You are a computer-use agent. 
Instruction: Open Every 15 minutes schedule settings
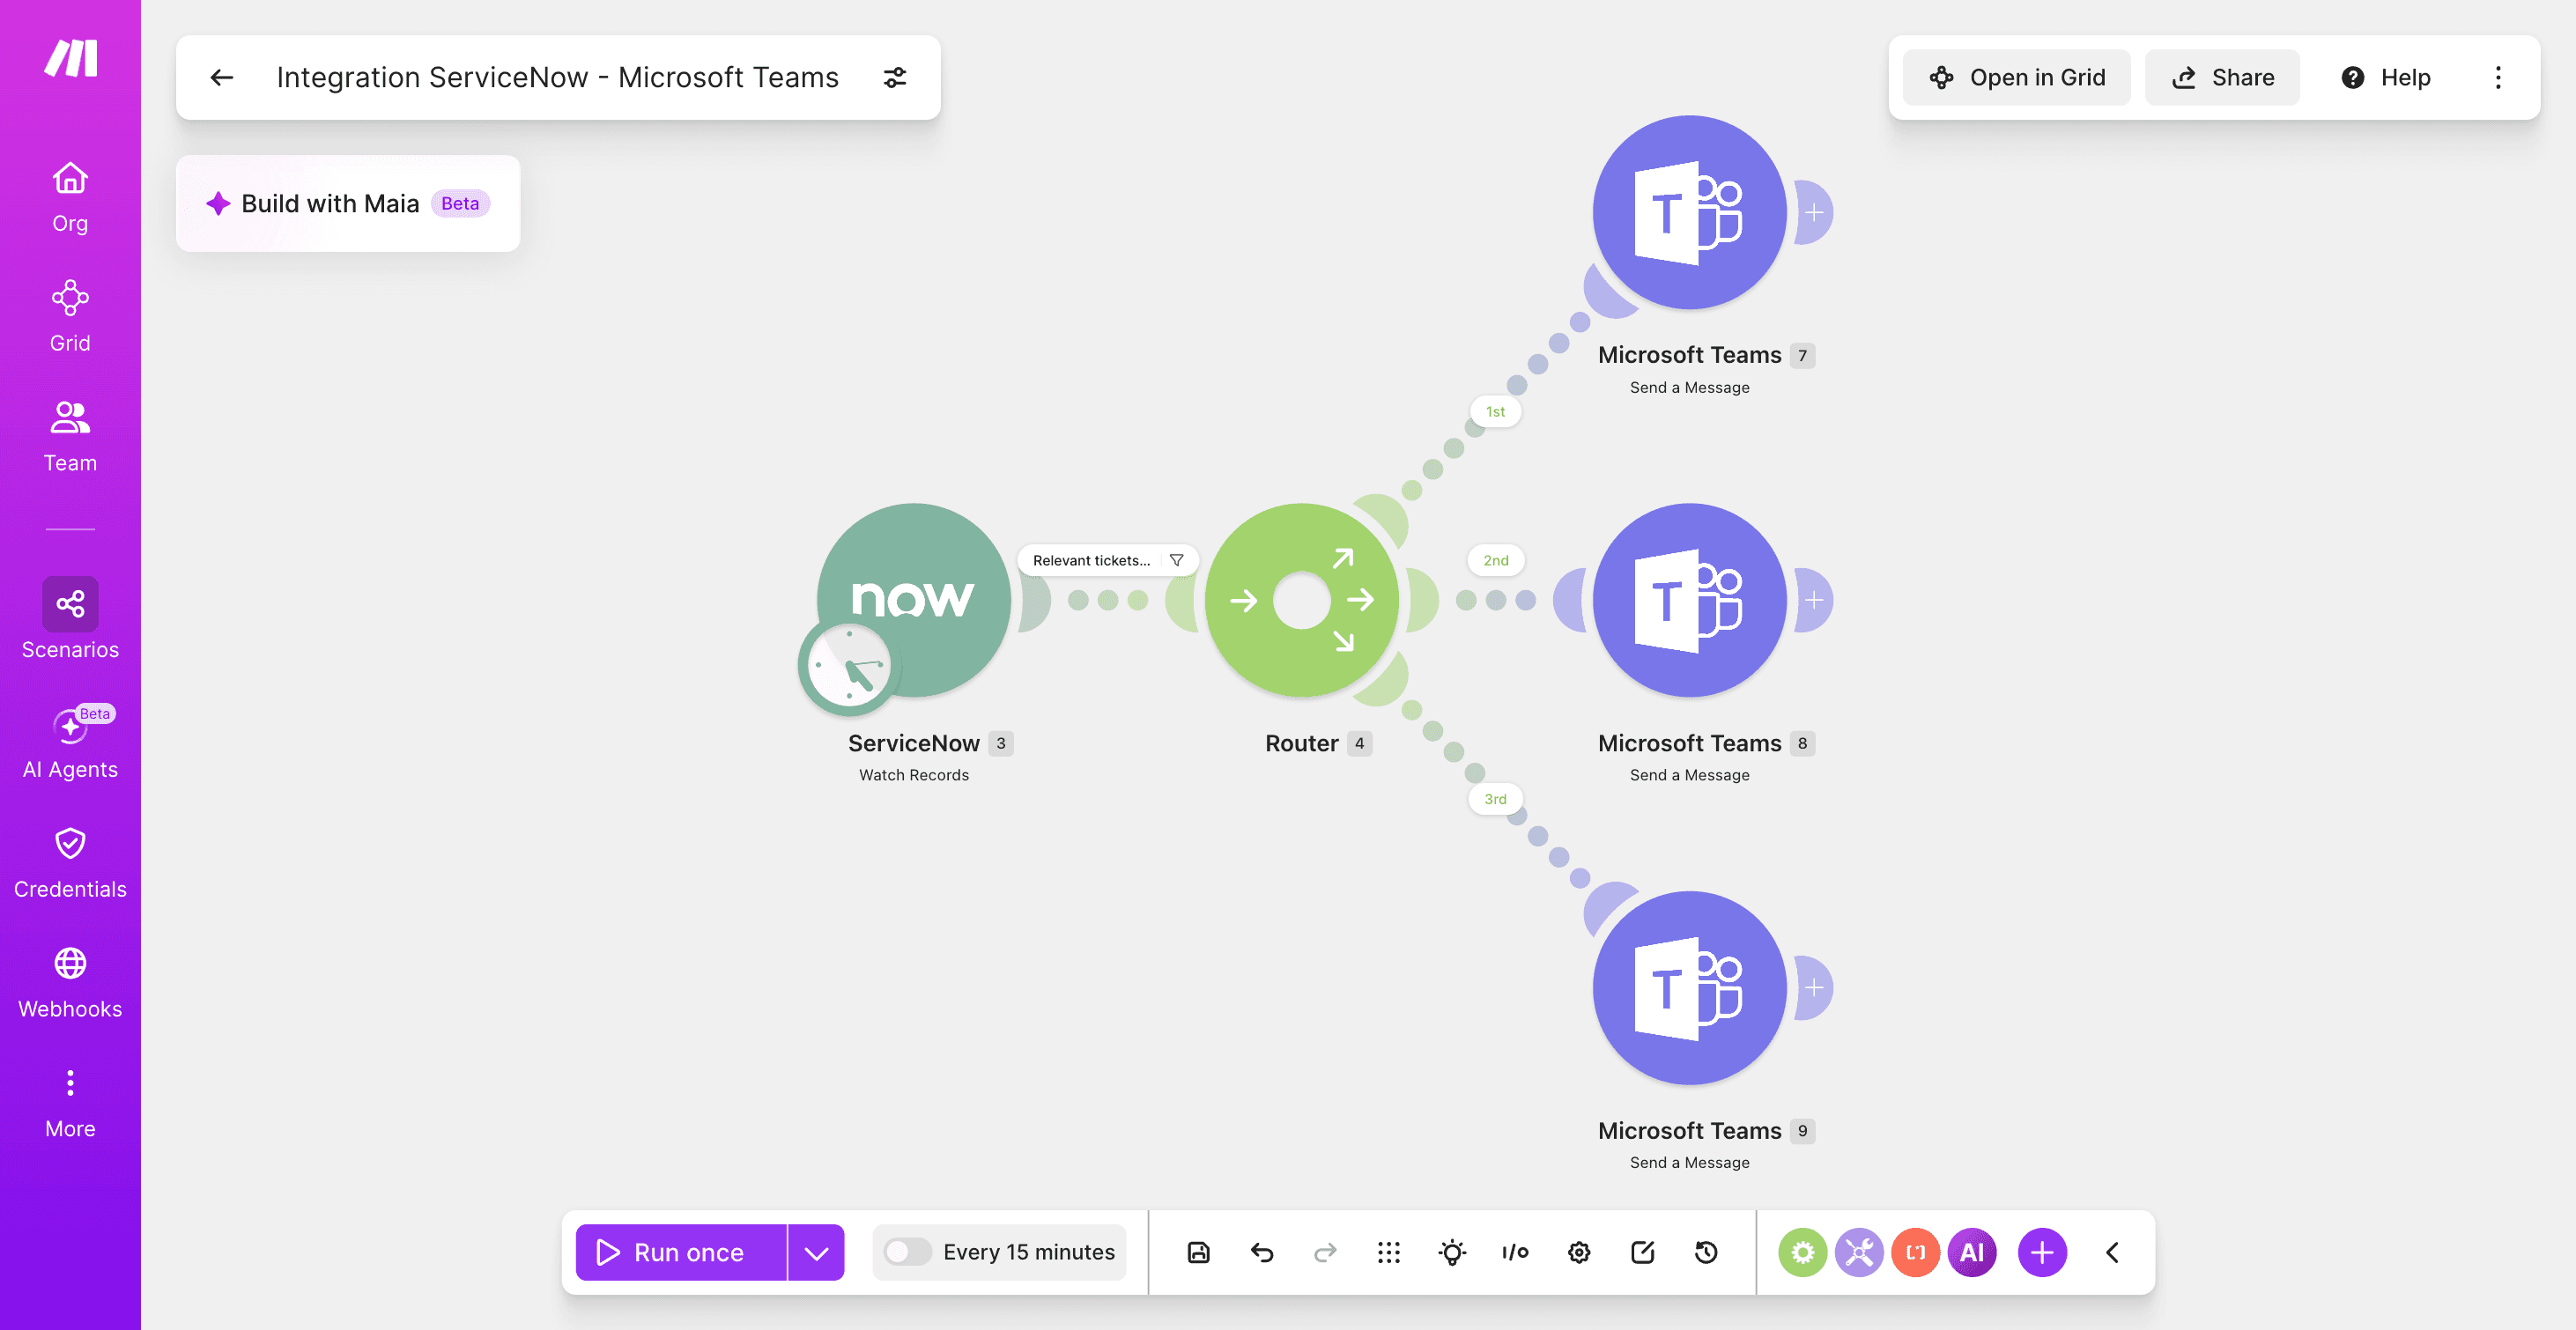click(1029, 1252)
